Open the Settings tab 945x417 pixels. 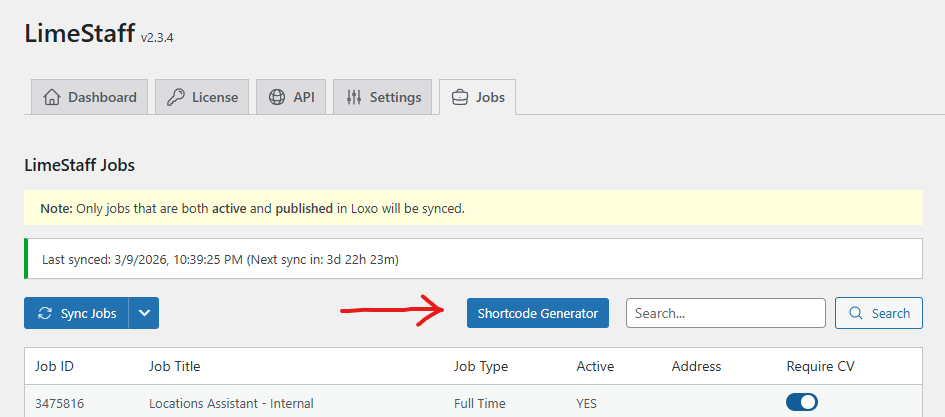coord(383,97)
